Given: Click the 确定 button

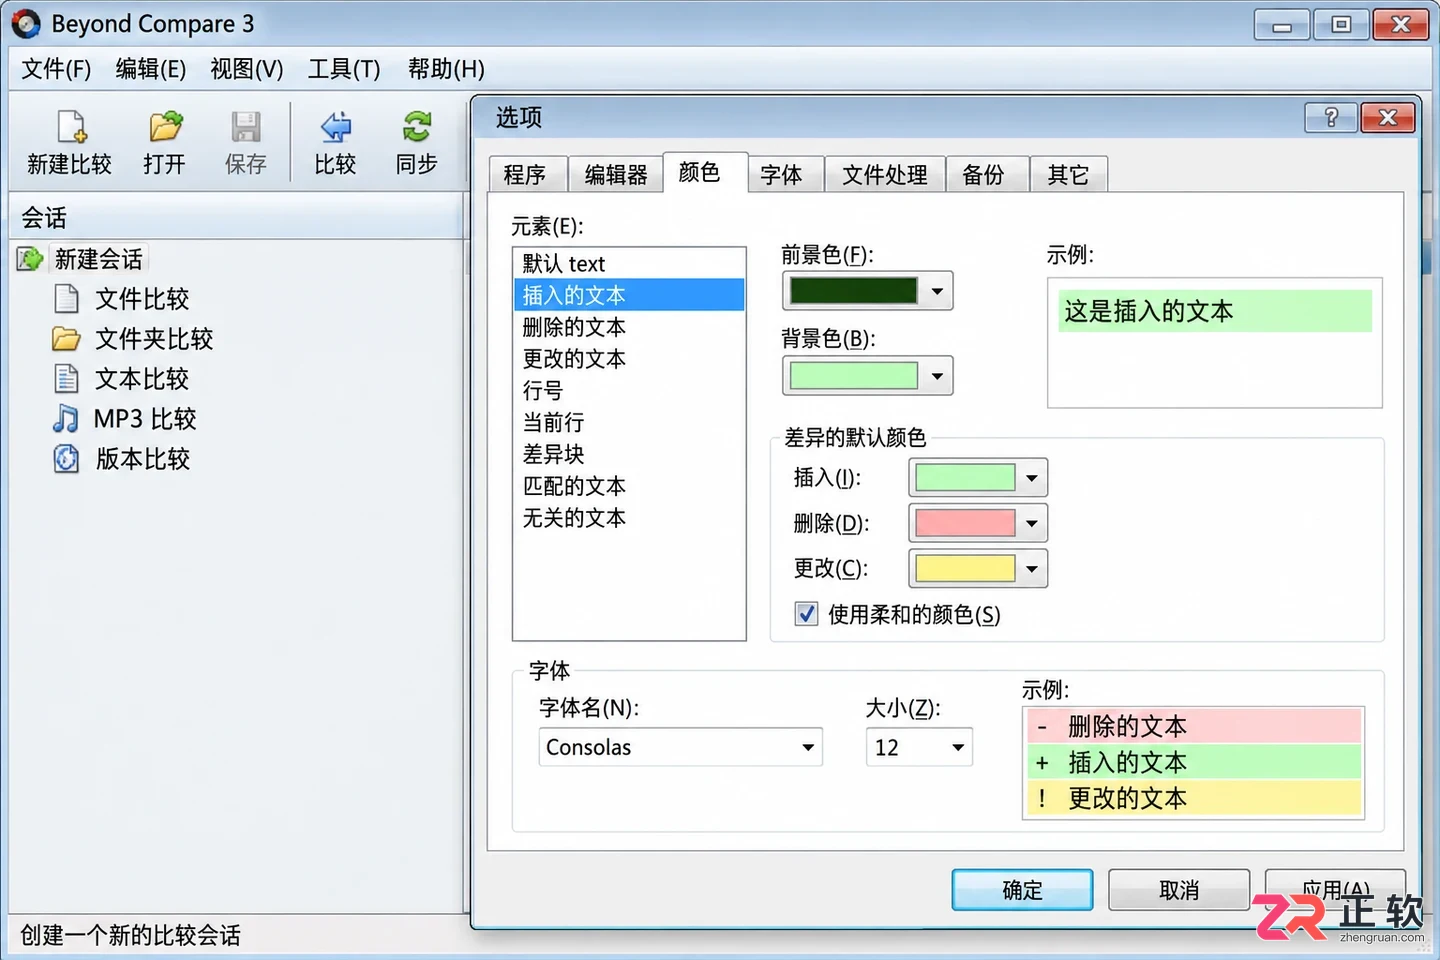Looking at the screenshot, I should [x=1022, y=890].
